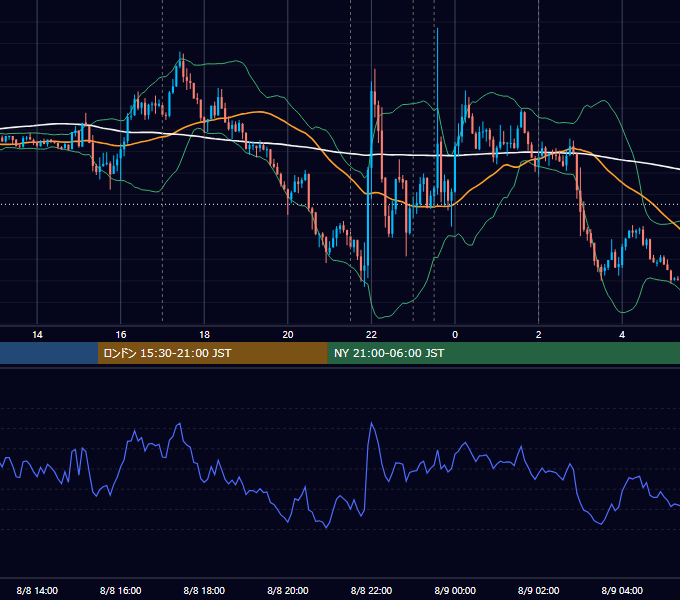Click the 8/8 20:00 date label
This screenshot has height=600, width=680.
(288, 590)
